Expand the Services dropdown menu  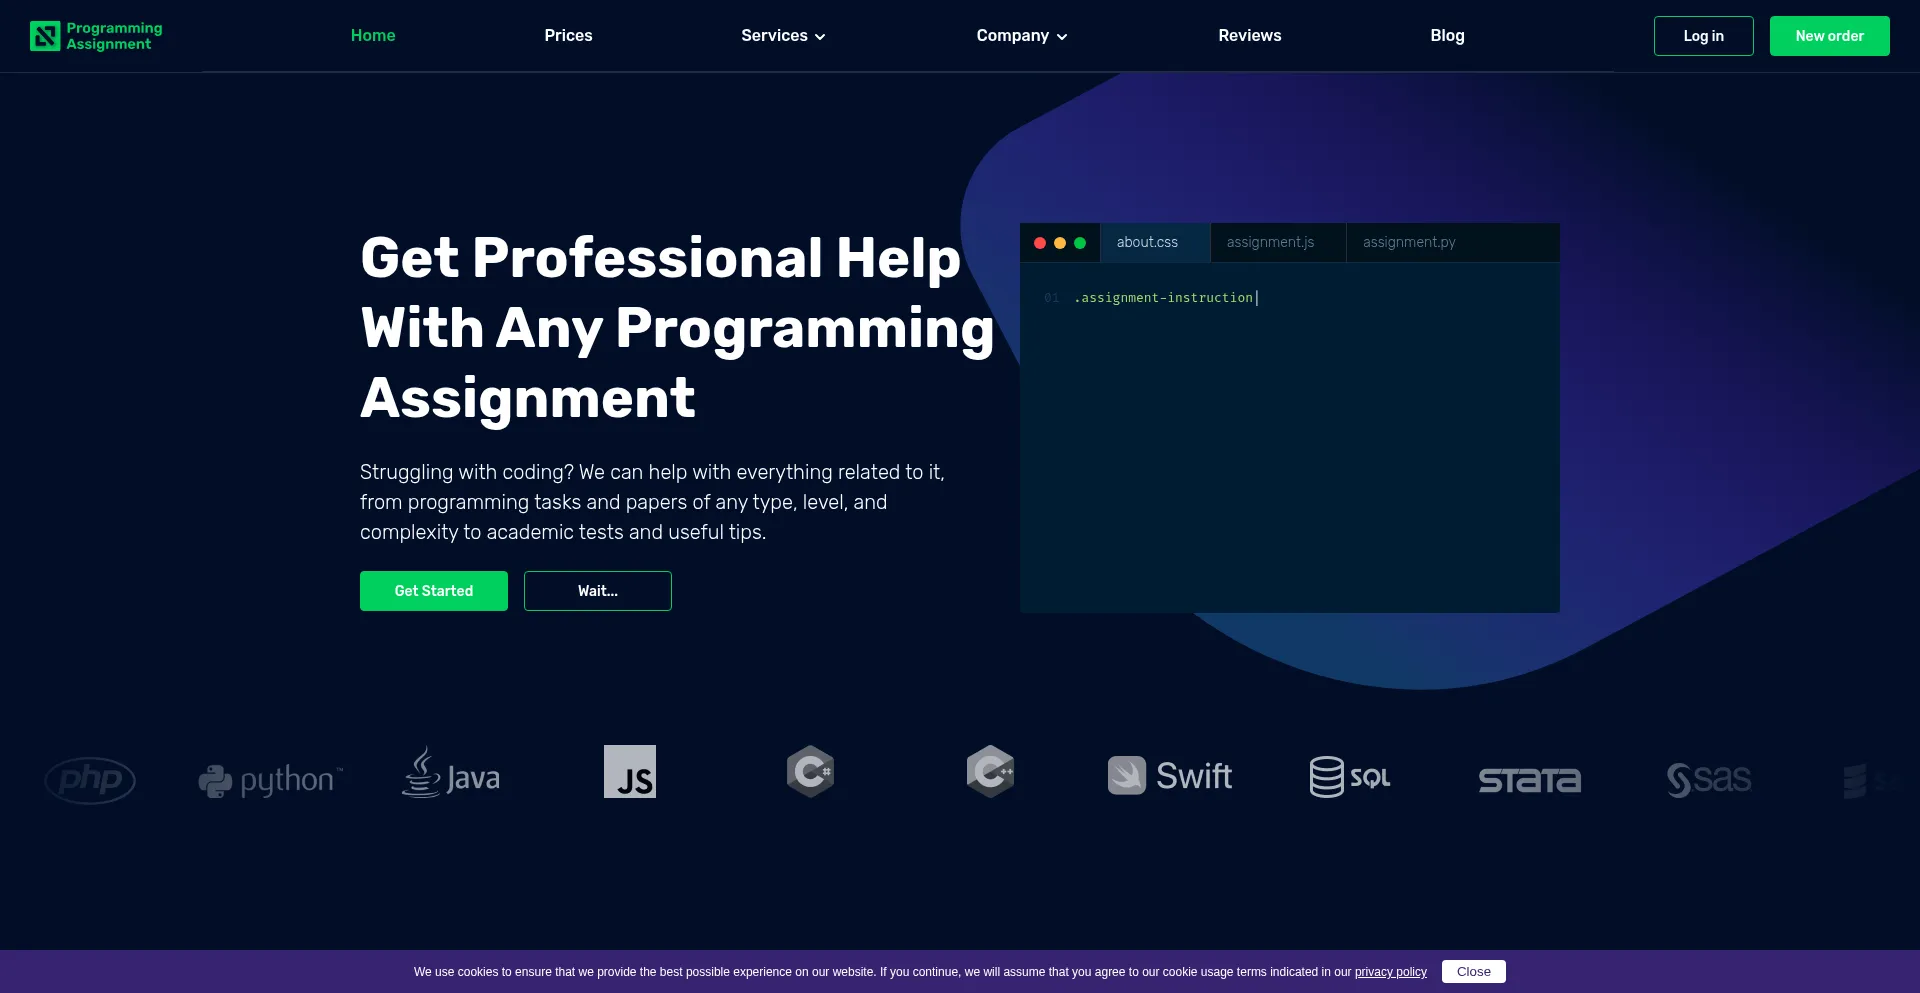pos(783,36)
